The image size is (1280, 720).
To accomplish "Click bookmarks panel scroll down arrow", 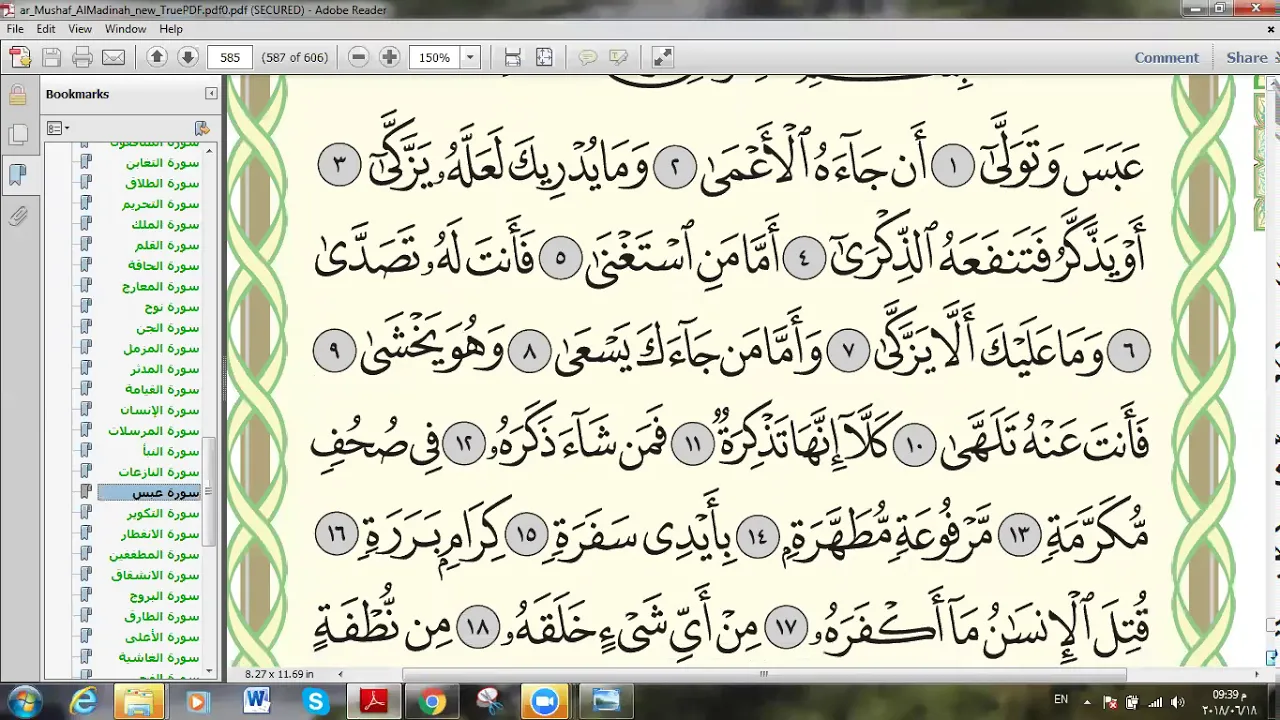I will pyautogui.click(x=210, y=671).
